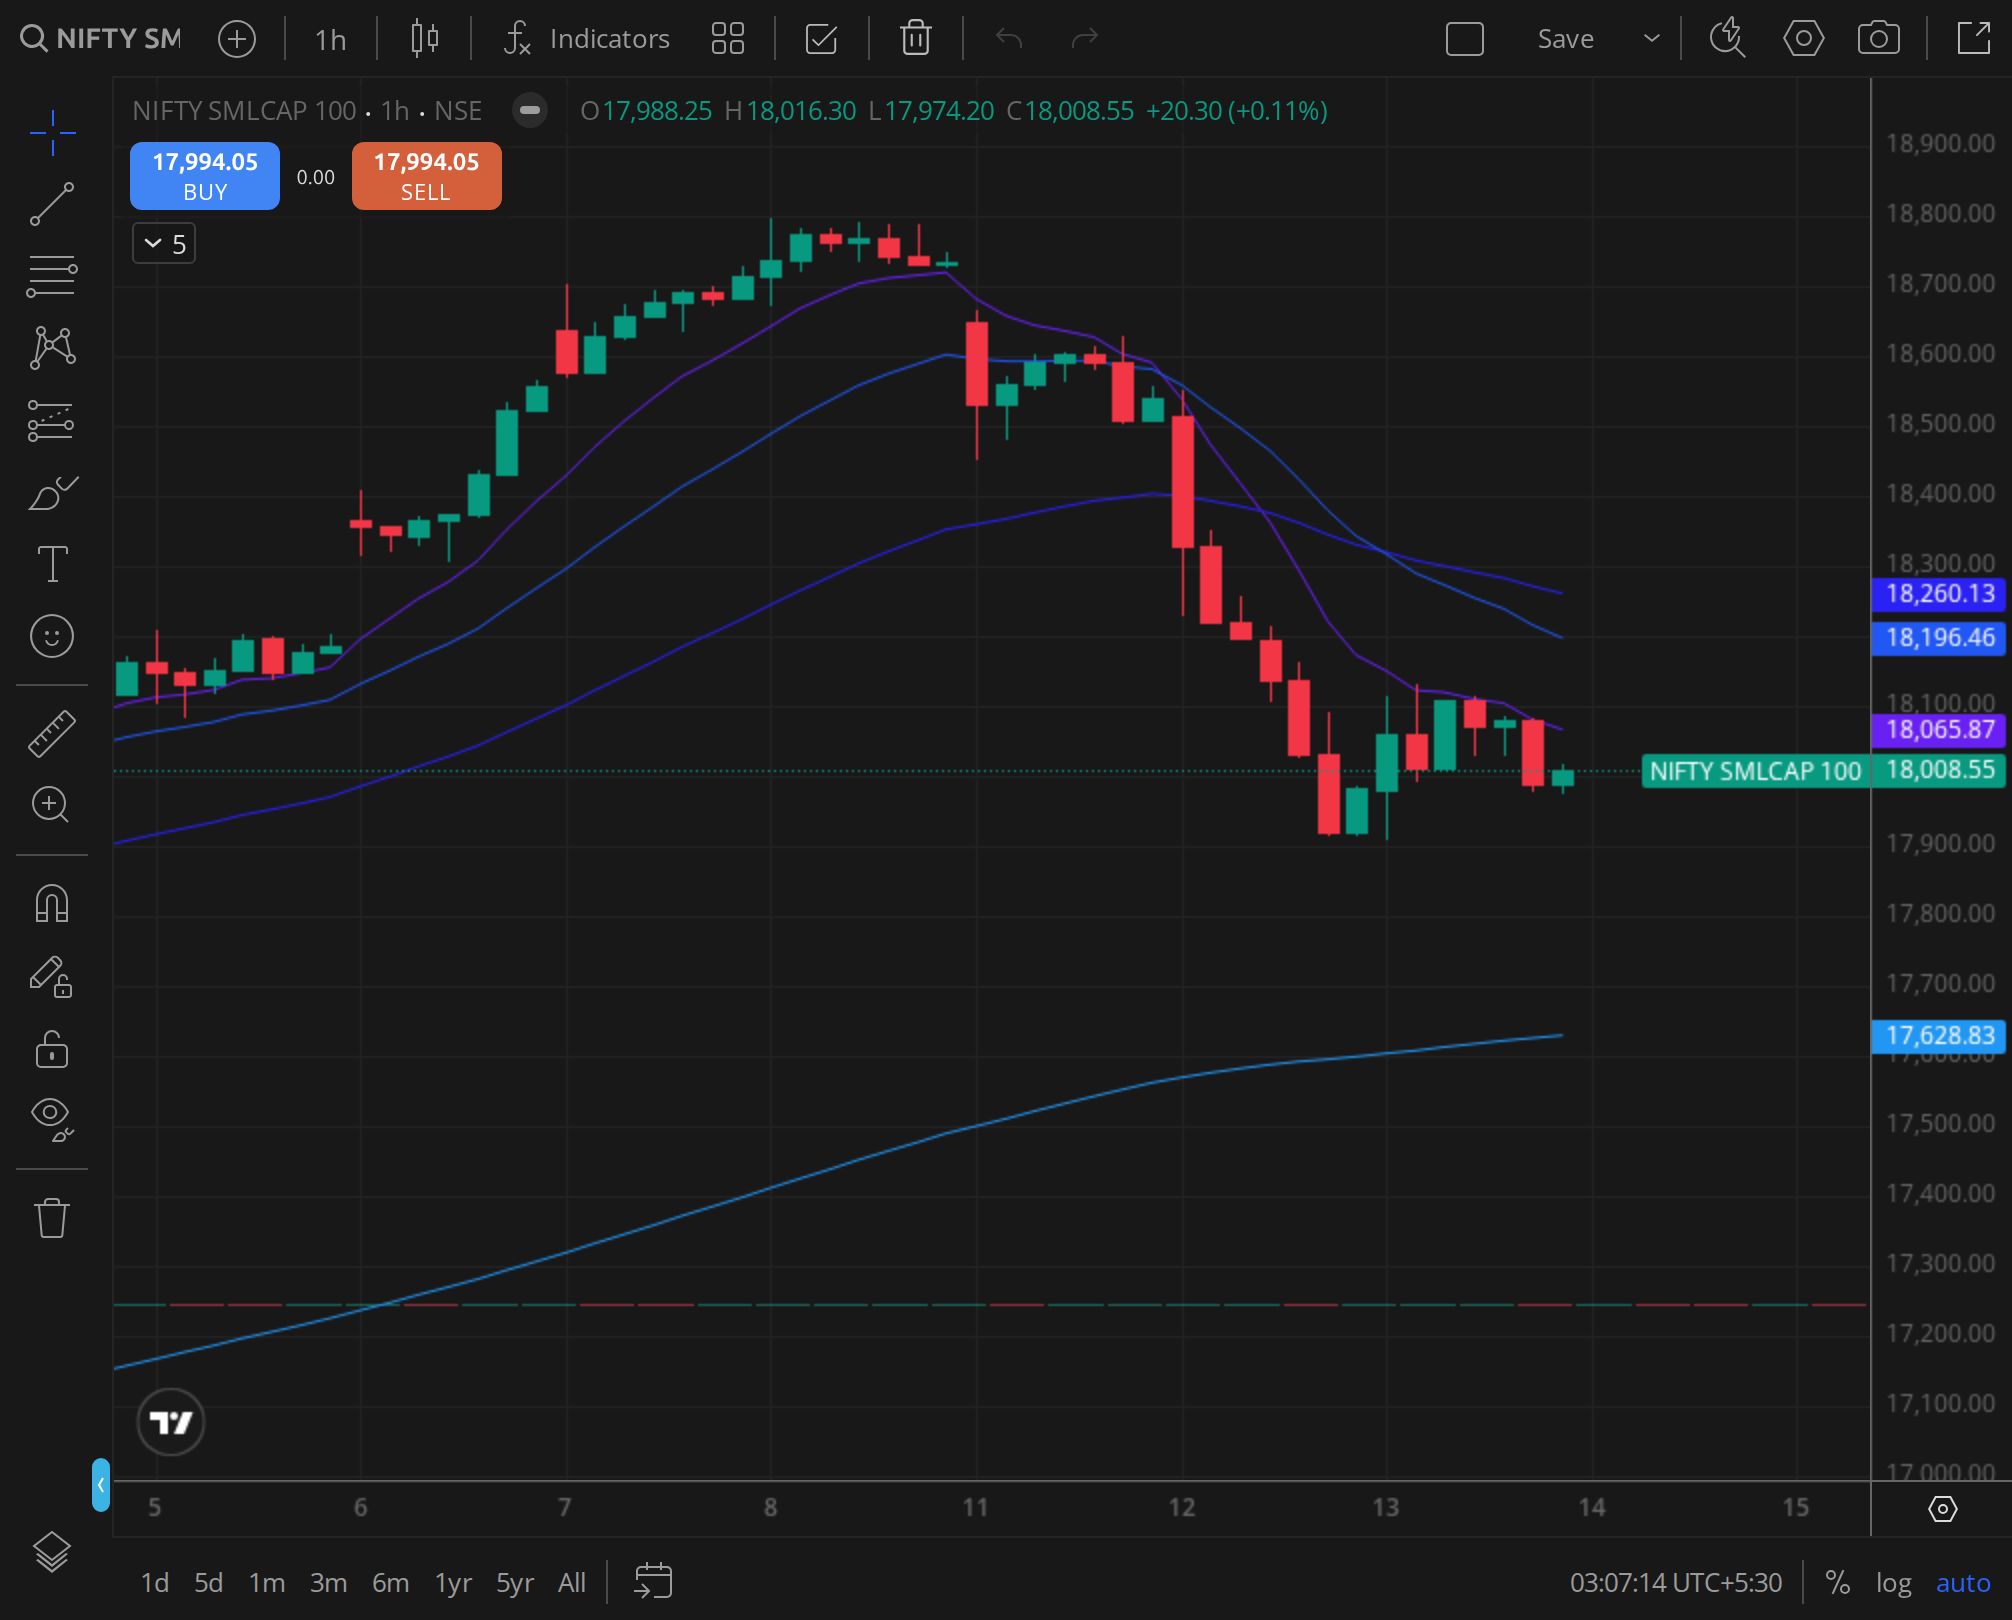Activate the zoom in tool

coord(52,805)
